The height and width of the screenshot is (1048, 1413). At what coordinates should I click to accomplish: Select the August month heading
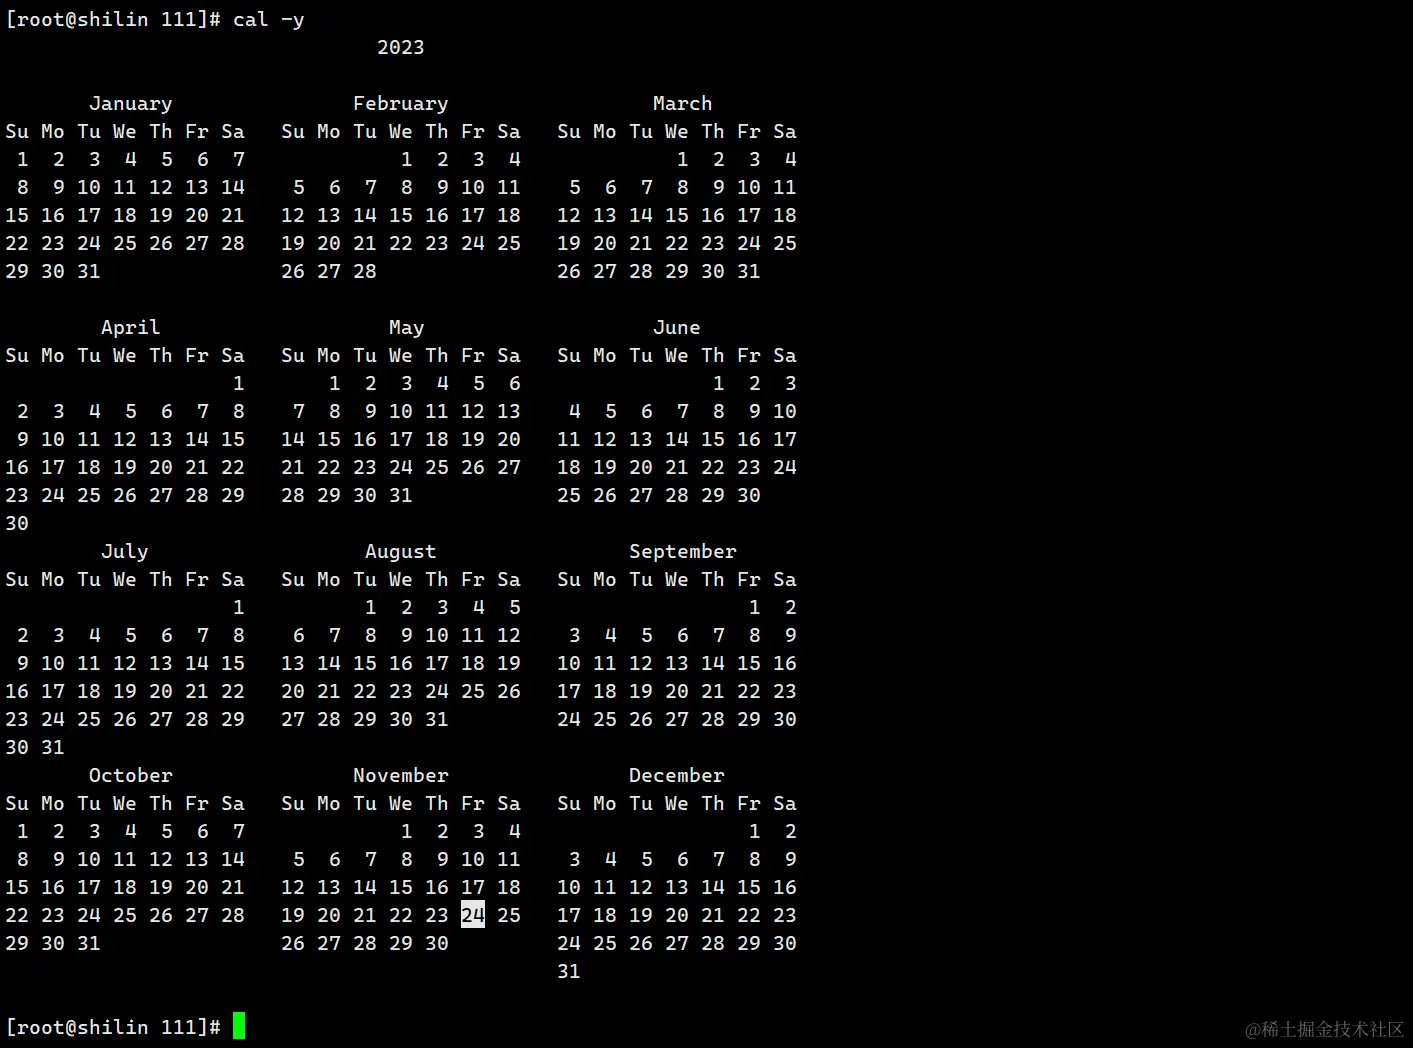401,552
